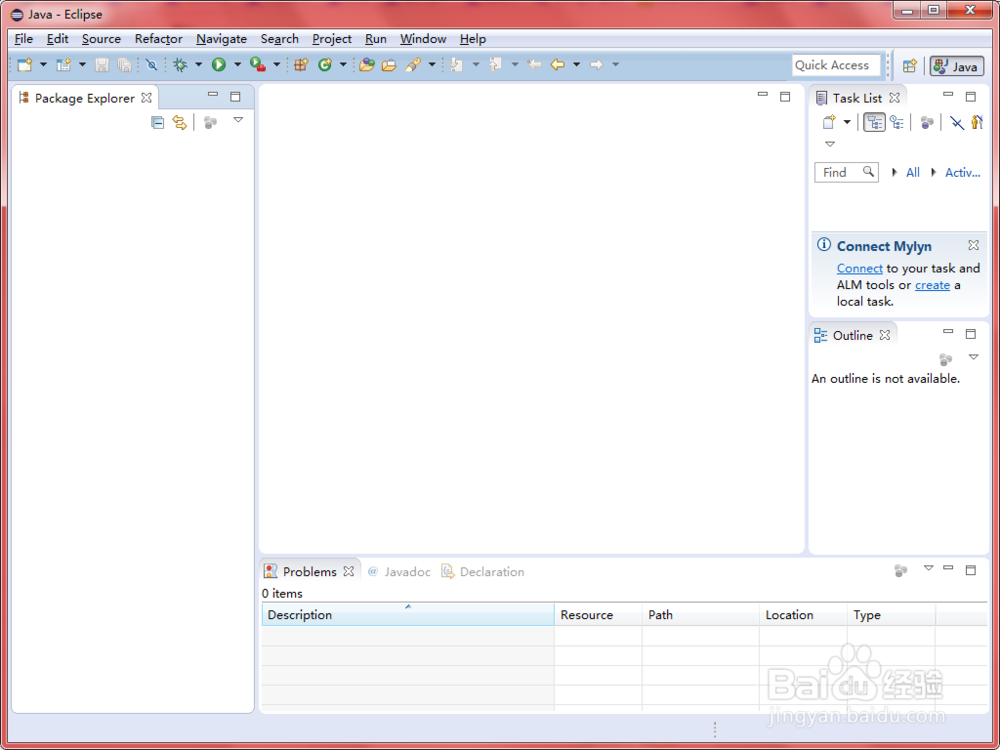Click the yellow Back arrow icon
1000x750 pixels.
557,64
